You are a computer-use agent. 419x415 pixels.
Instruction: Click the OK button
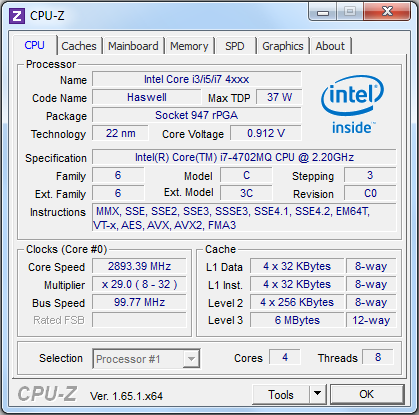[367, 394]
